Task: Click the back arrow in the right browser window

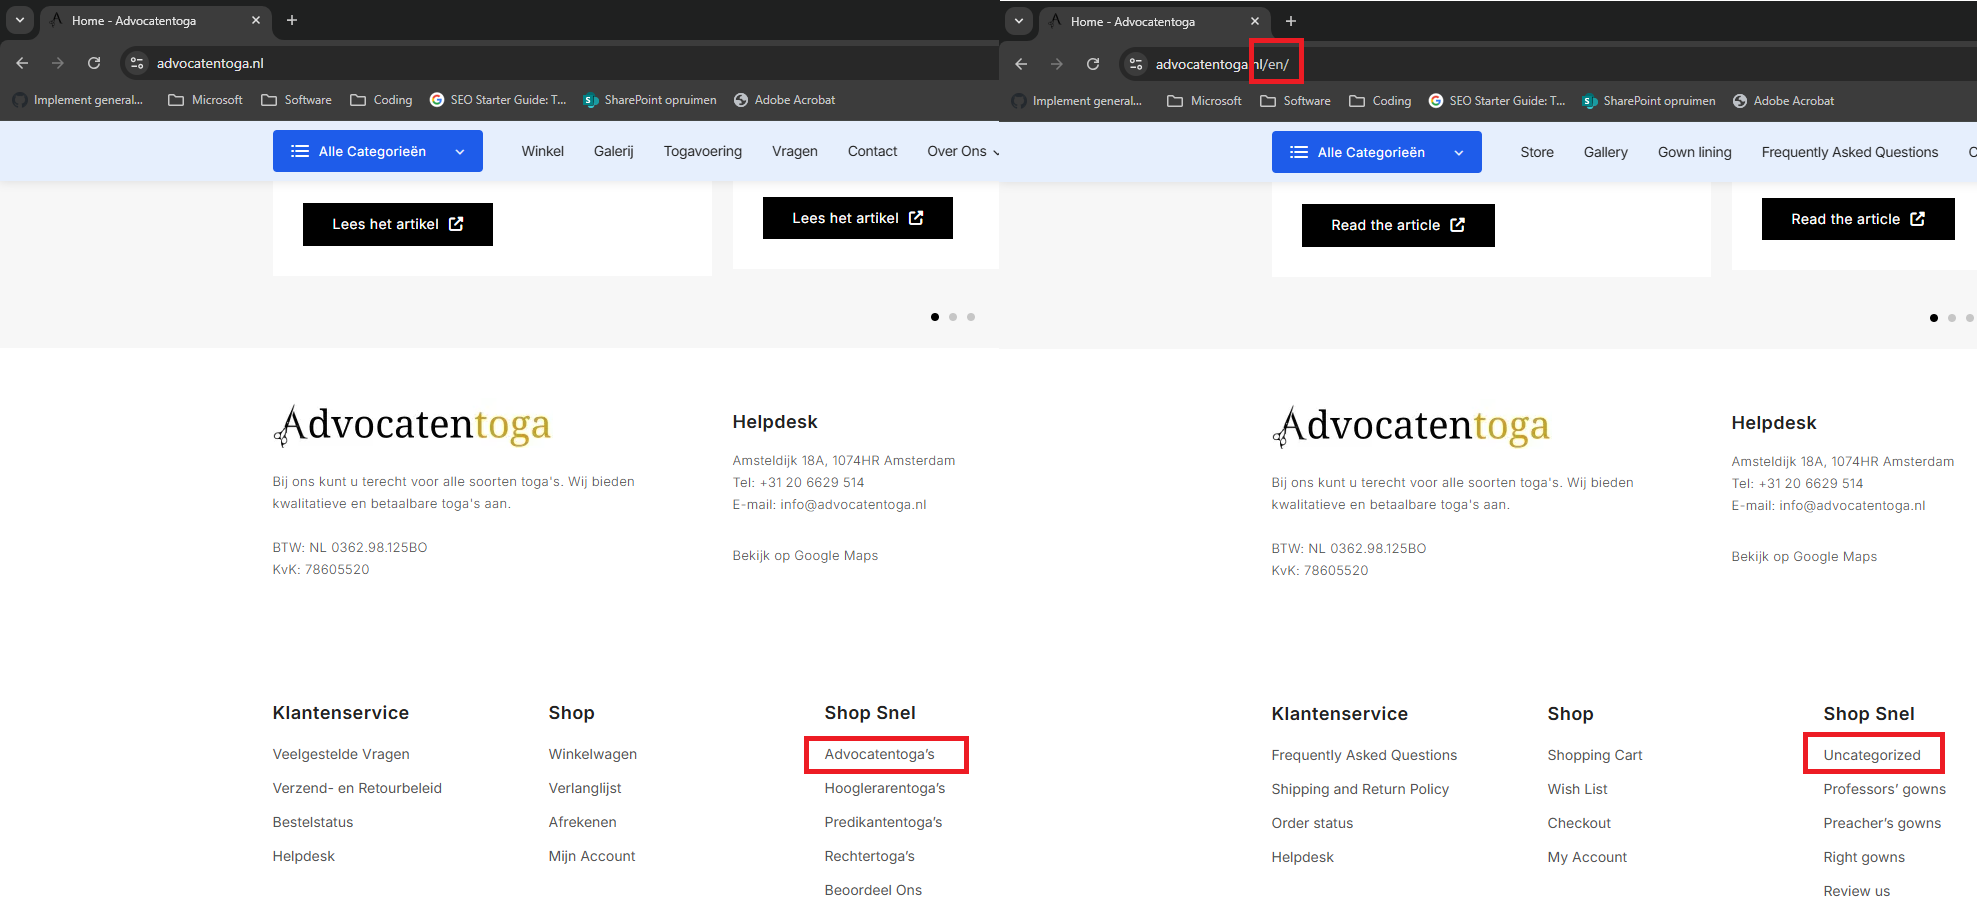Action: pos(1021,64)
